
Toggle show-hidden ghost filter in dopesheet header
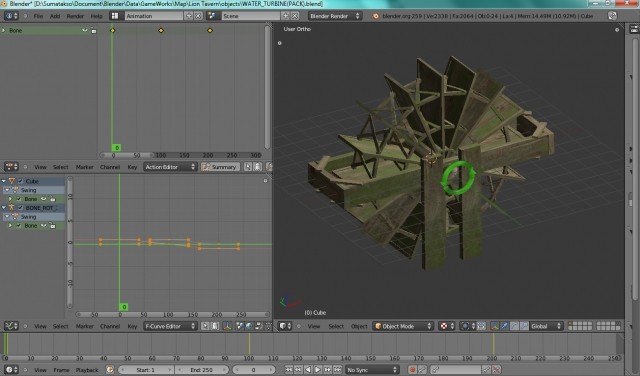point(258,167)
